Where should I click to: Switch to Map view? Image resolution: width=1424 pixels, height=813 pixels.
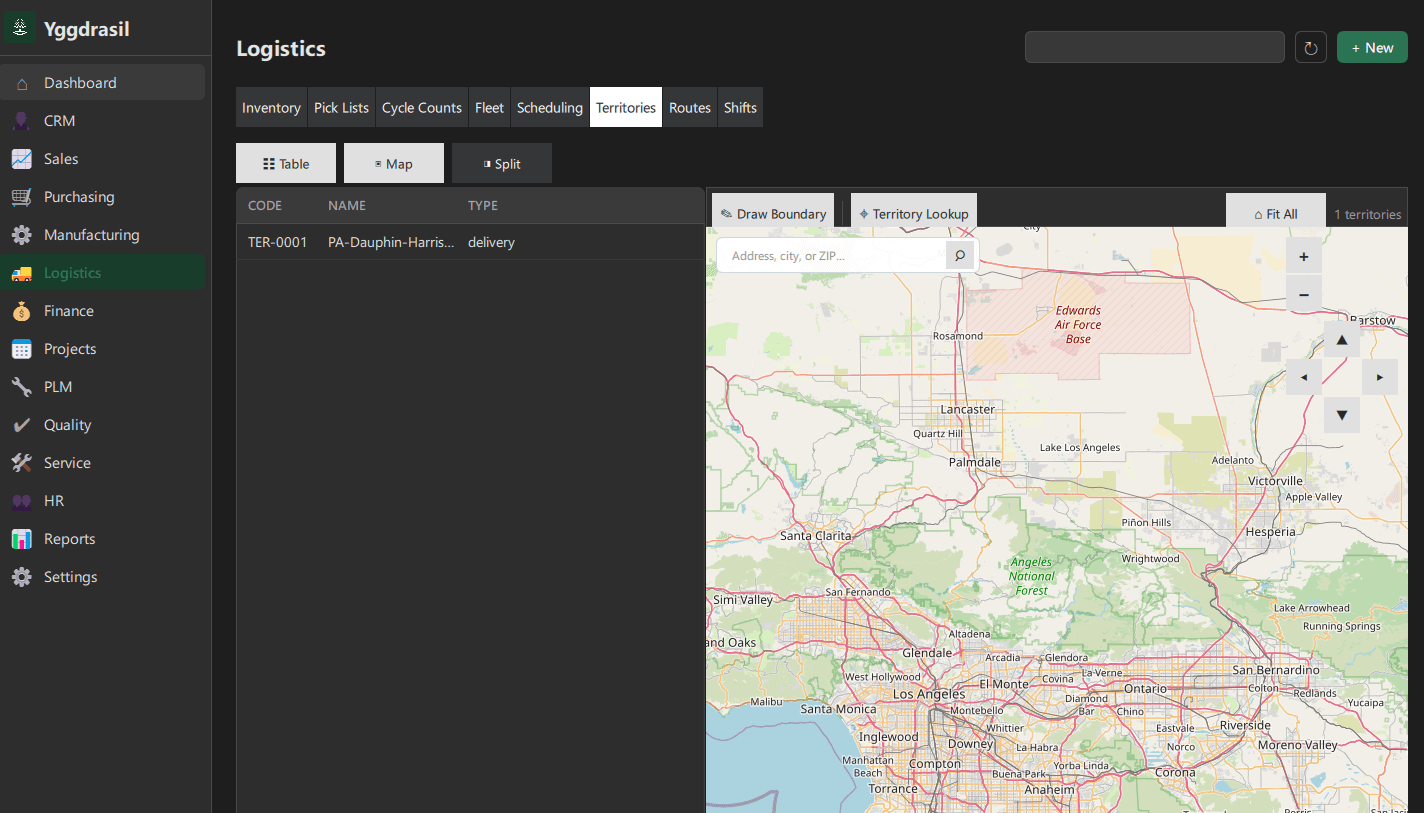pos(393,163)
